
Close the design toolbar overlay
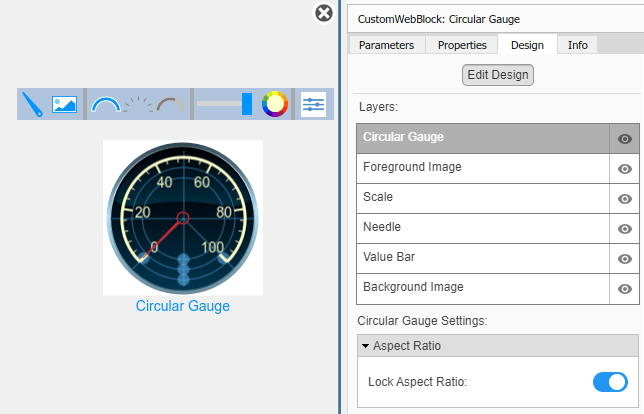click(324, 13)
